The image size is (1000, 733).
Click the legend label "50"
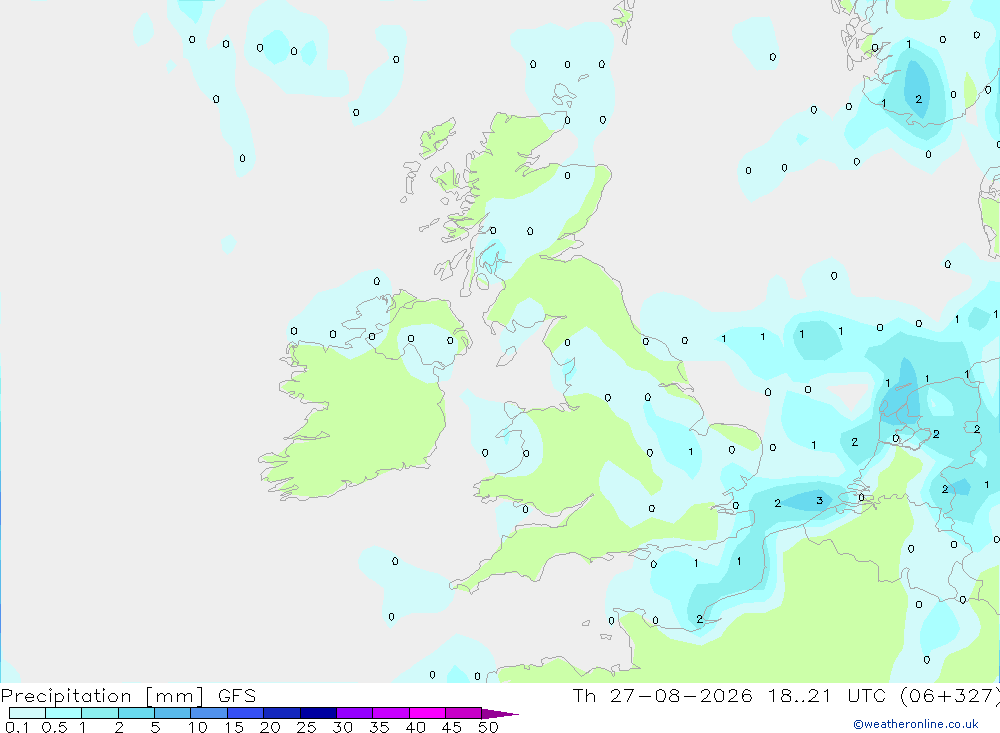coord(488,727)
